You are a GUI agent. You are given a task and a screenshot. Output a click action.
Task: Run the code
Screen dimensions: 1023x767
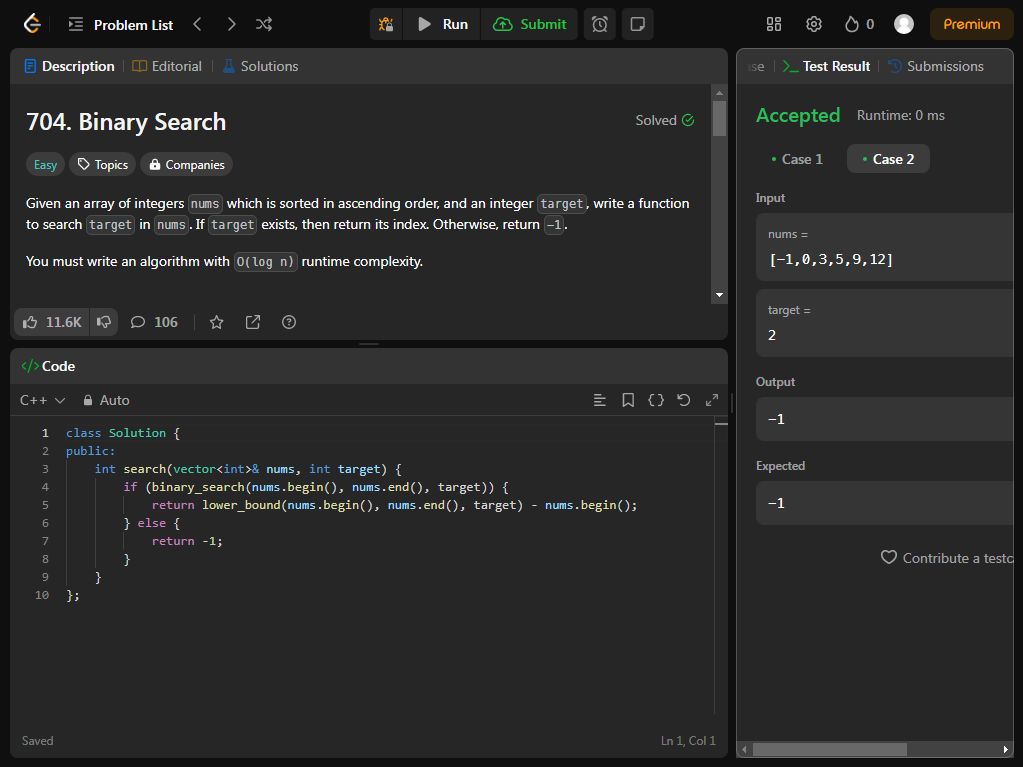tap(442, 24)
